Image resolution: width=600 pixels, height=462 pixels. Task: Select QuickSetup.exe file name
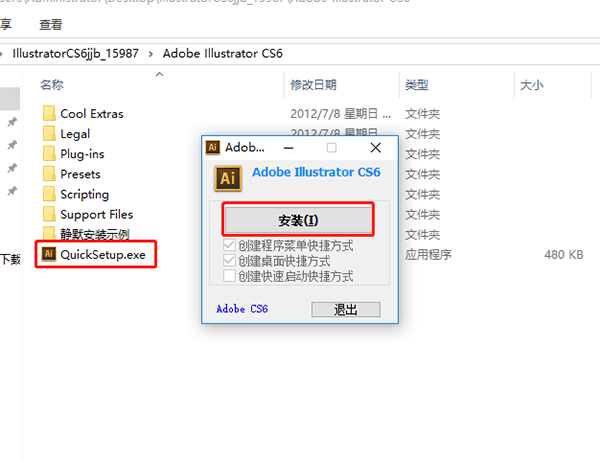coord(103,255)
